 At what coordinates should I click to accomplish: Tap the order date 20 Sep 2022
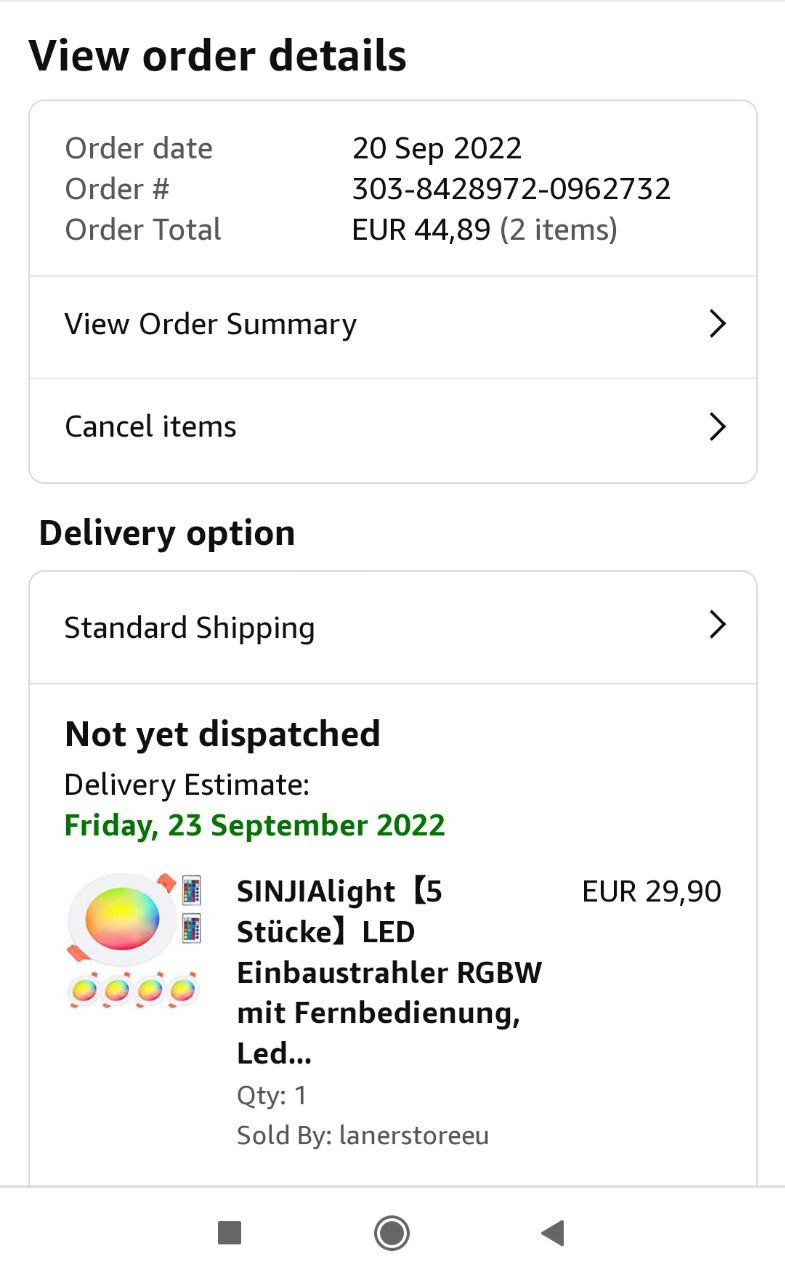pyautogui.click(x=437, y=148)
